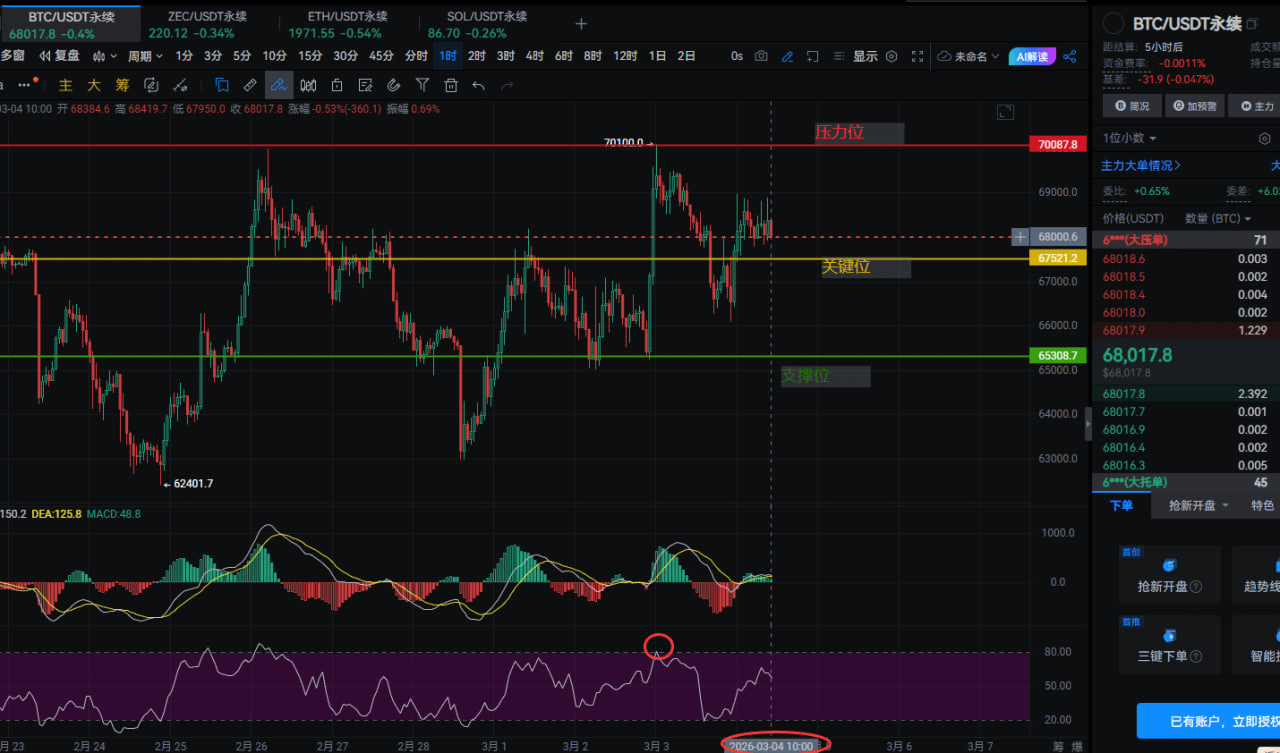Open the 主力大单情况 link
This screenshot has width=1280, height=753.
point(1141,166)
